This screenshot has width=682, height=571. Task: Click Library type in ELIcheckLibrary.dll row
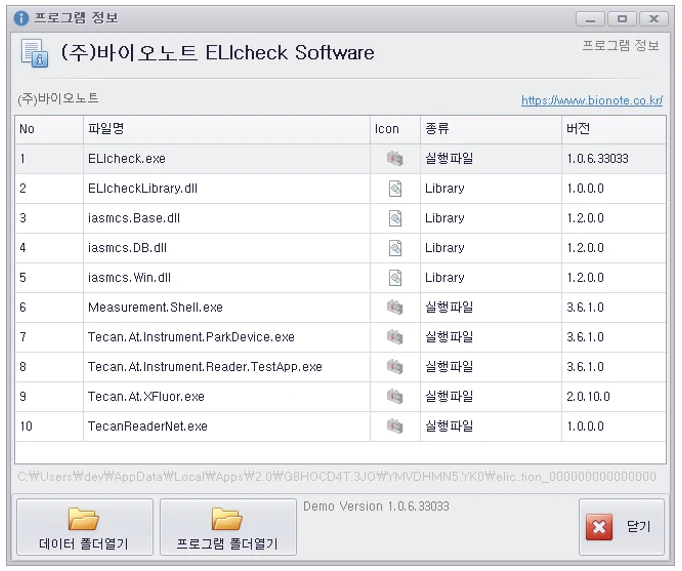pyautogui.click(x=445, y=189)
